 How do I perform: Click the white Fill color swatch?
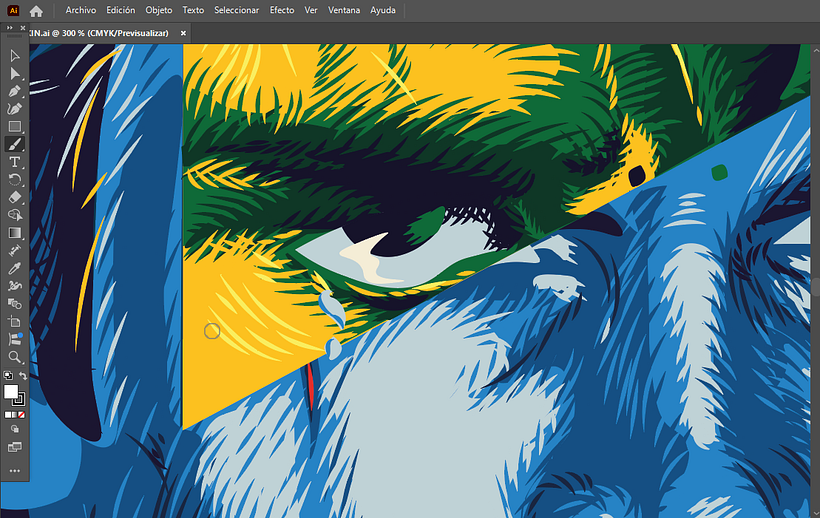[x=12, y=392]
